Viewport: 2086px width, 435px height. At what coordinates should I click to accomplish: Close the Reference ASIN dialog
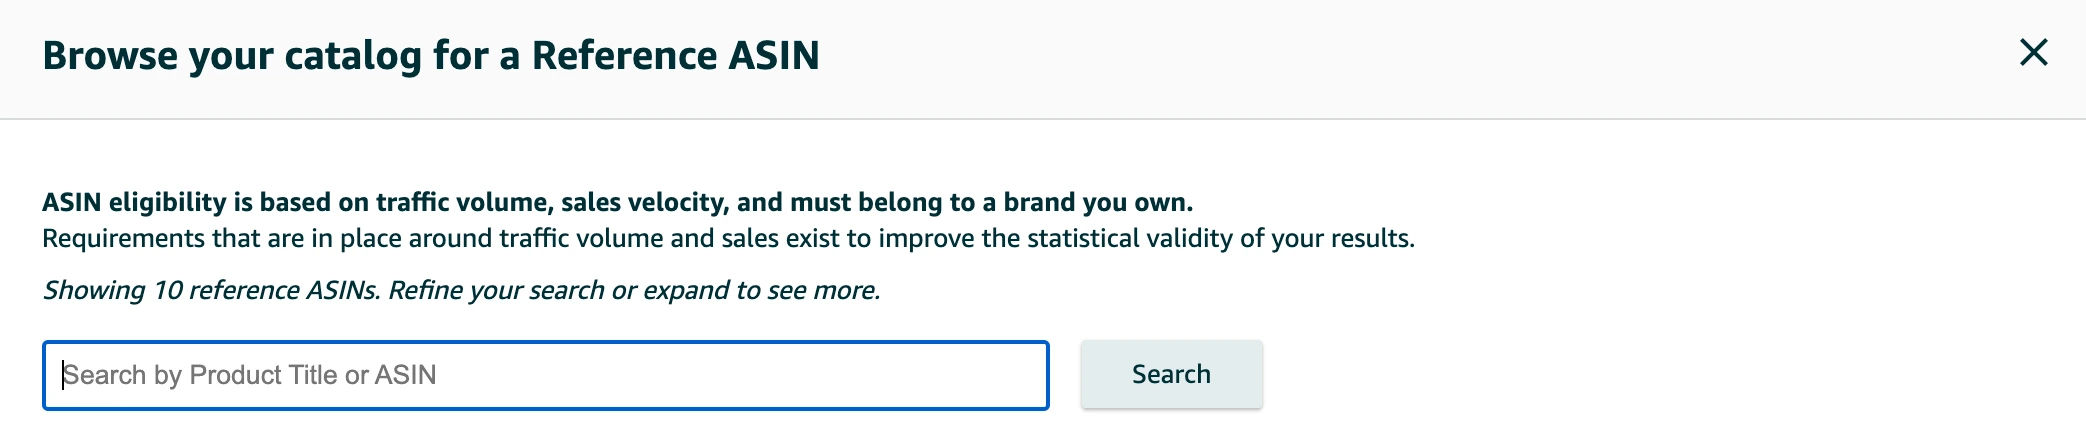[2033, 52]
